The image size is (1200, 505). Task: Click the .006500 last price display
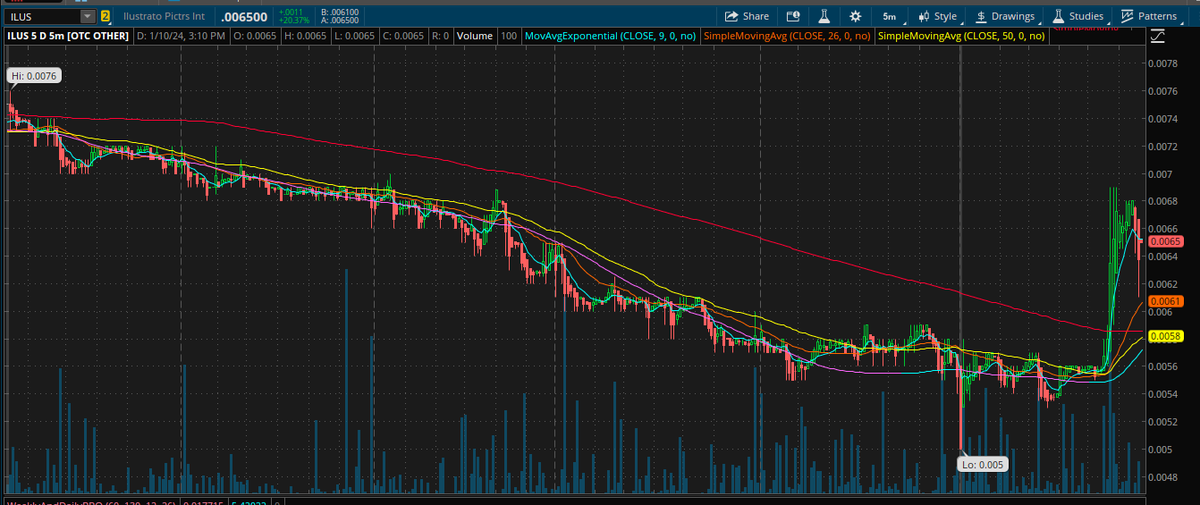[x=246, y=17]
